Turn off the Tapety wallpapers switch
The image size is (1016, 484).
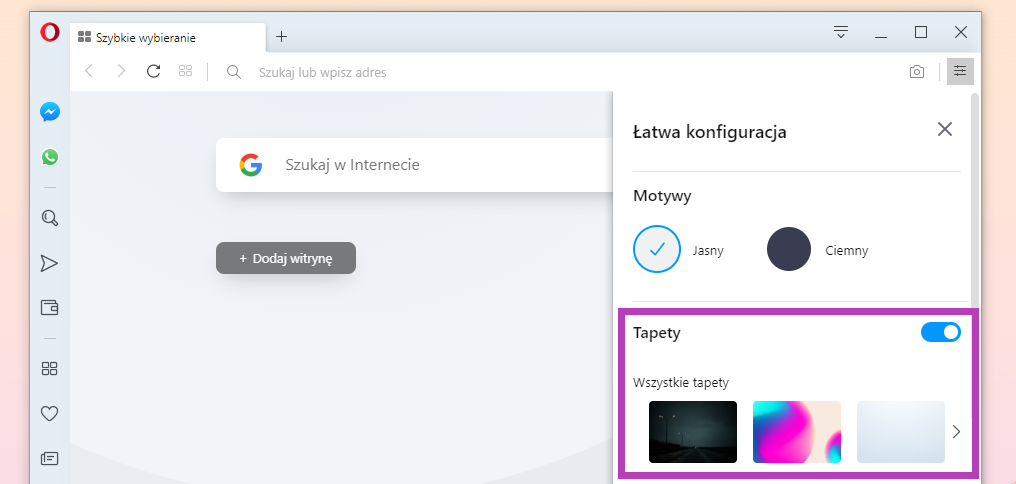941,332
